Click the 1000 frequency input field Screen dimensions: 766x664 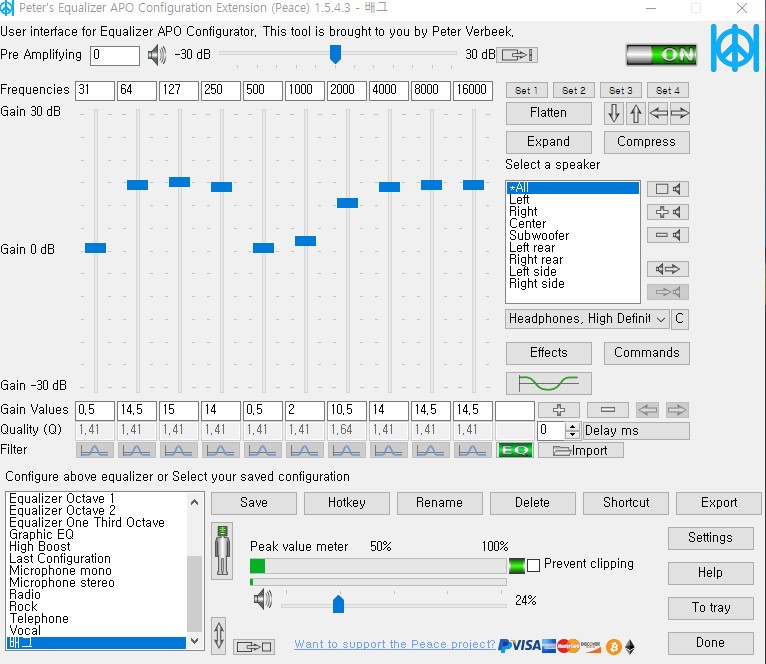[305, 90]
